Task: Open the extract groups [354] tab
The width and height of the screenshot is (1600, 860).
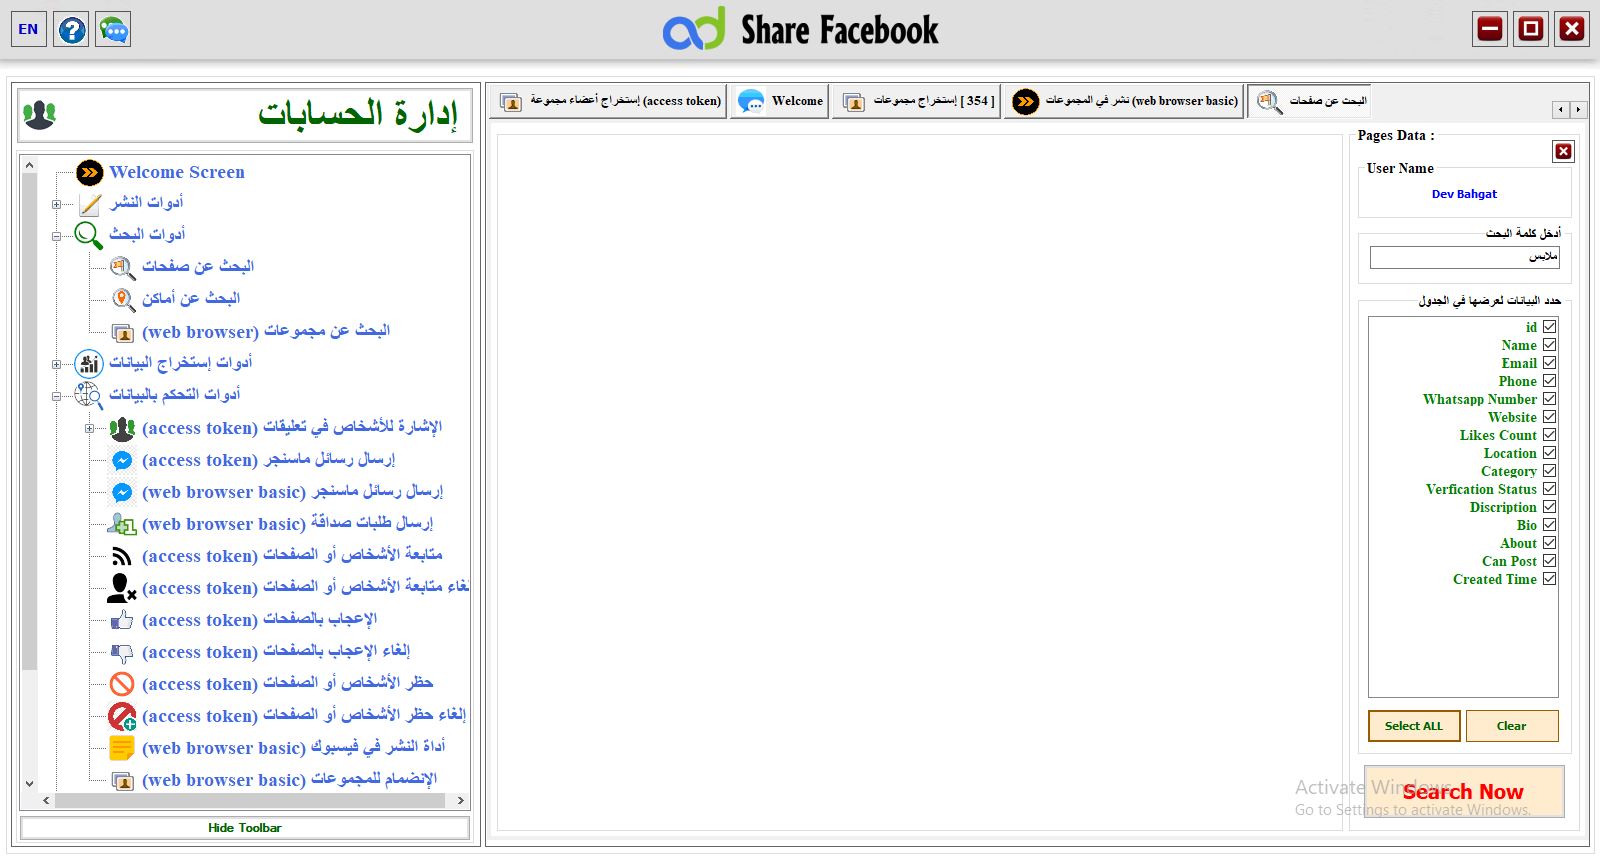Action: point(916,101)
